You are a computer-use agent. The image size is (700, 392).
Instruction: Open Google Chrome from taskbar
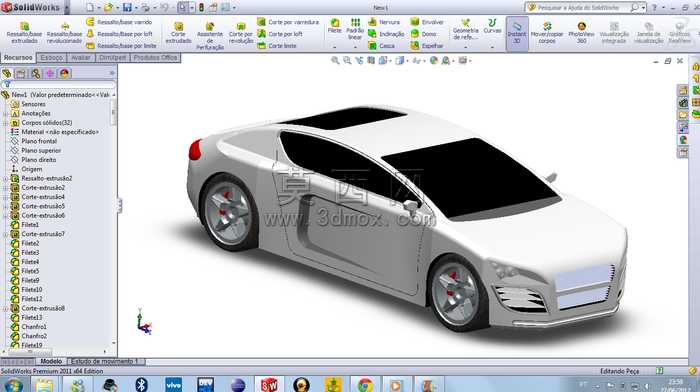[365, 385]
